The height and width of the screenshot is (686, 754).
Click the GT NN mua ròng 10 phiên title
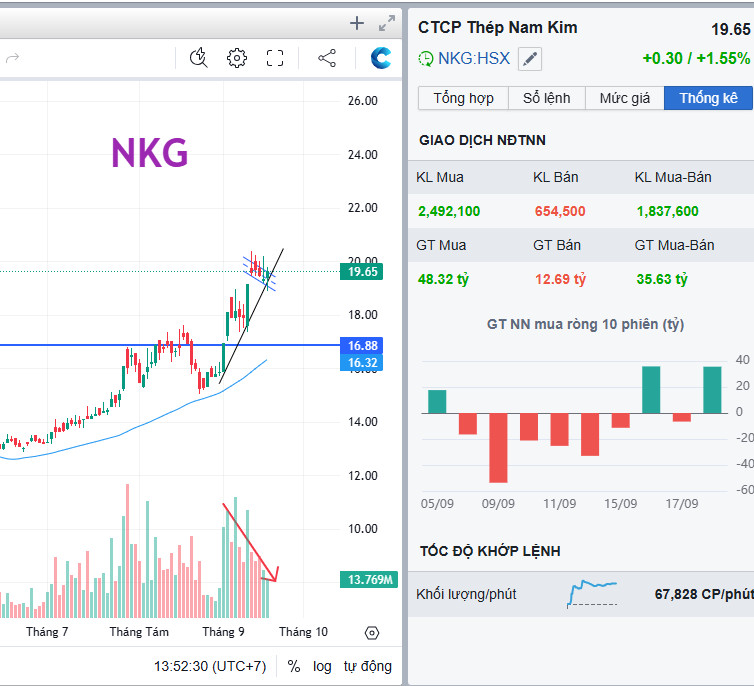(x=585, y=324)
